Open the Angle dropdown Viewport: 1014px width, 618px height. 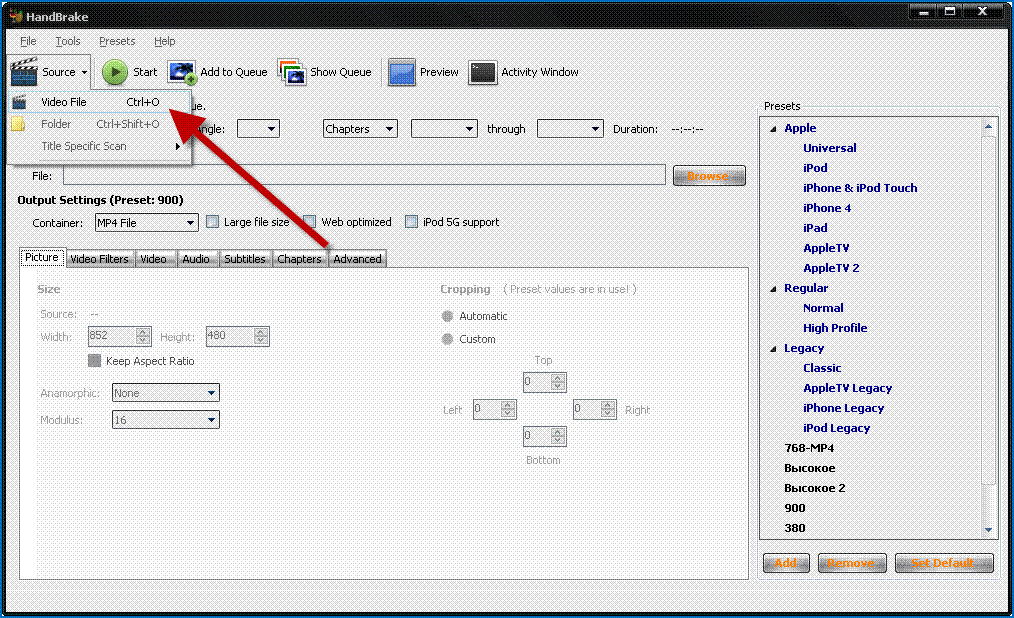(x=258, y=129)
